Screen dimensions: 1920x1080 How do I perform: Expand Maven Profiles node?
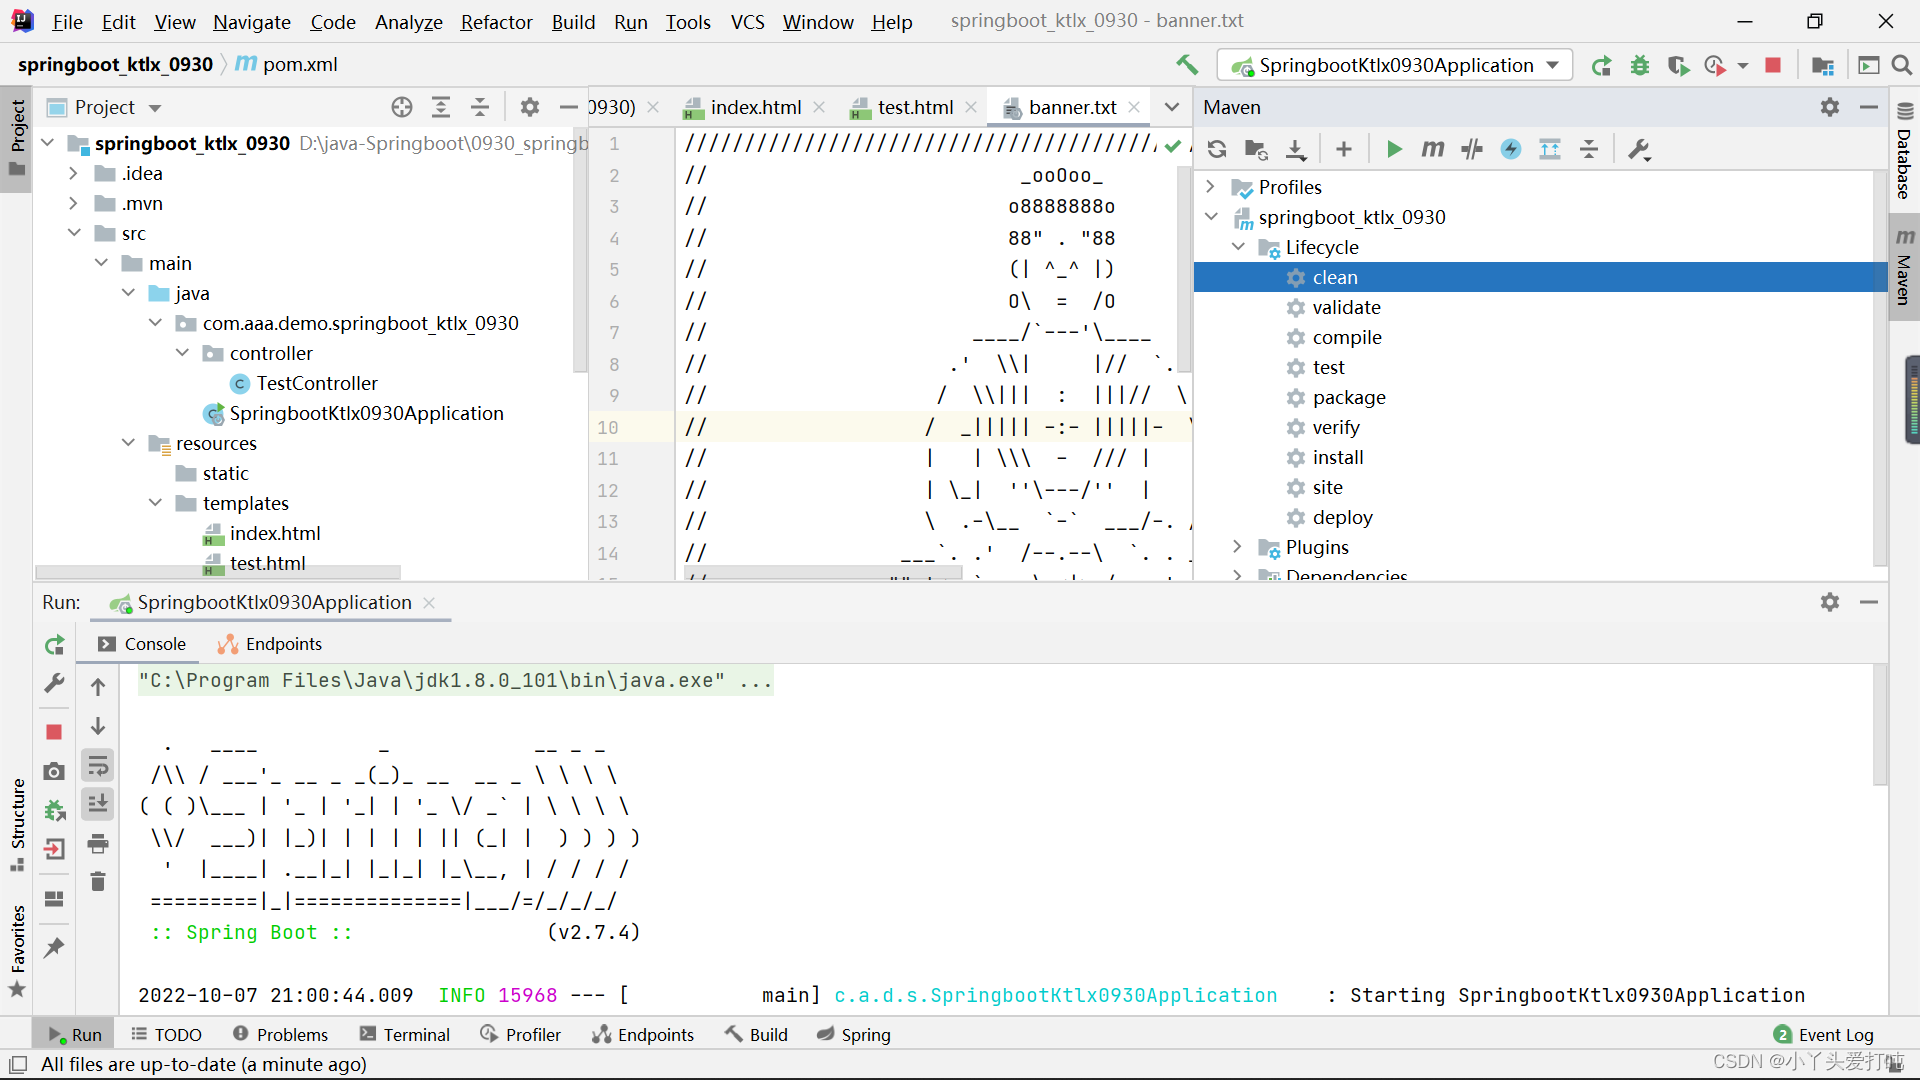pyautogui.click(x=1211, y=187)
